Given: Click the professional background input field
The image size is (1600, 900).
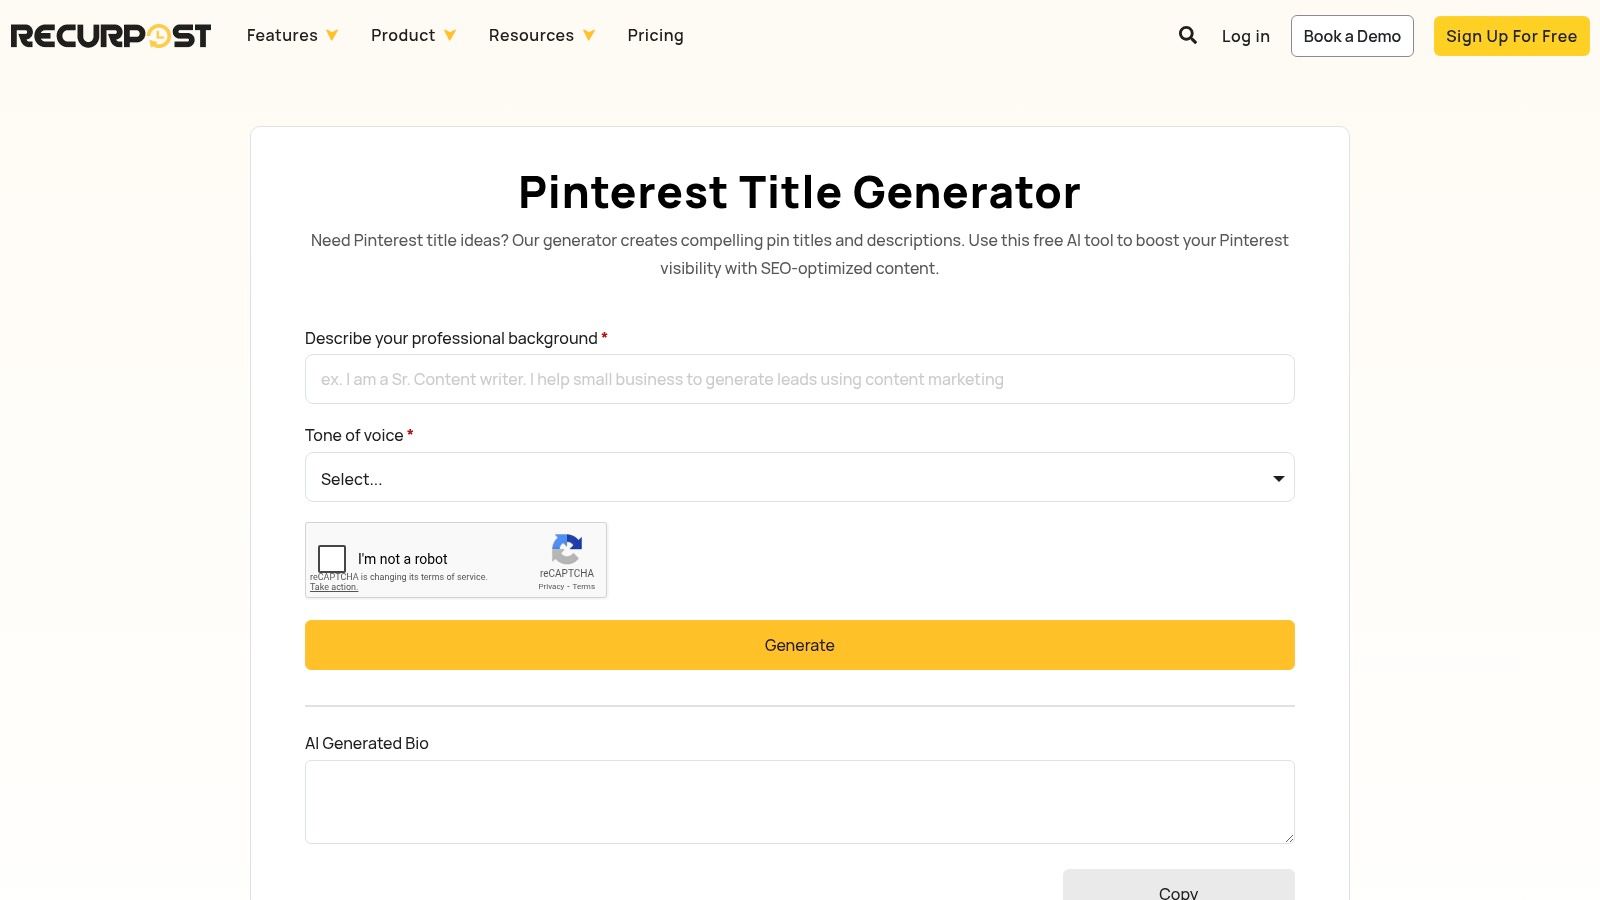Looking at the screenshot, I should tap(799, 379).
